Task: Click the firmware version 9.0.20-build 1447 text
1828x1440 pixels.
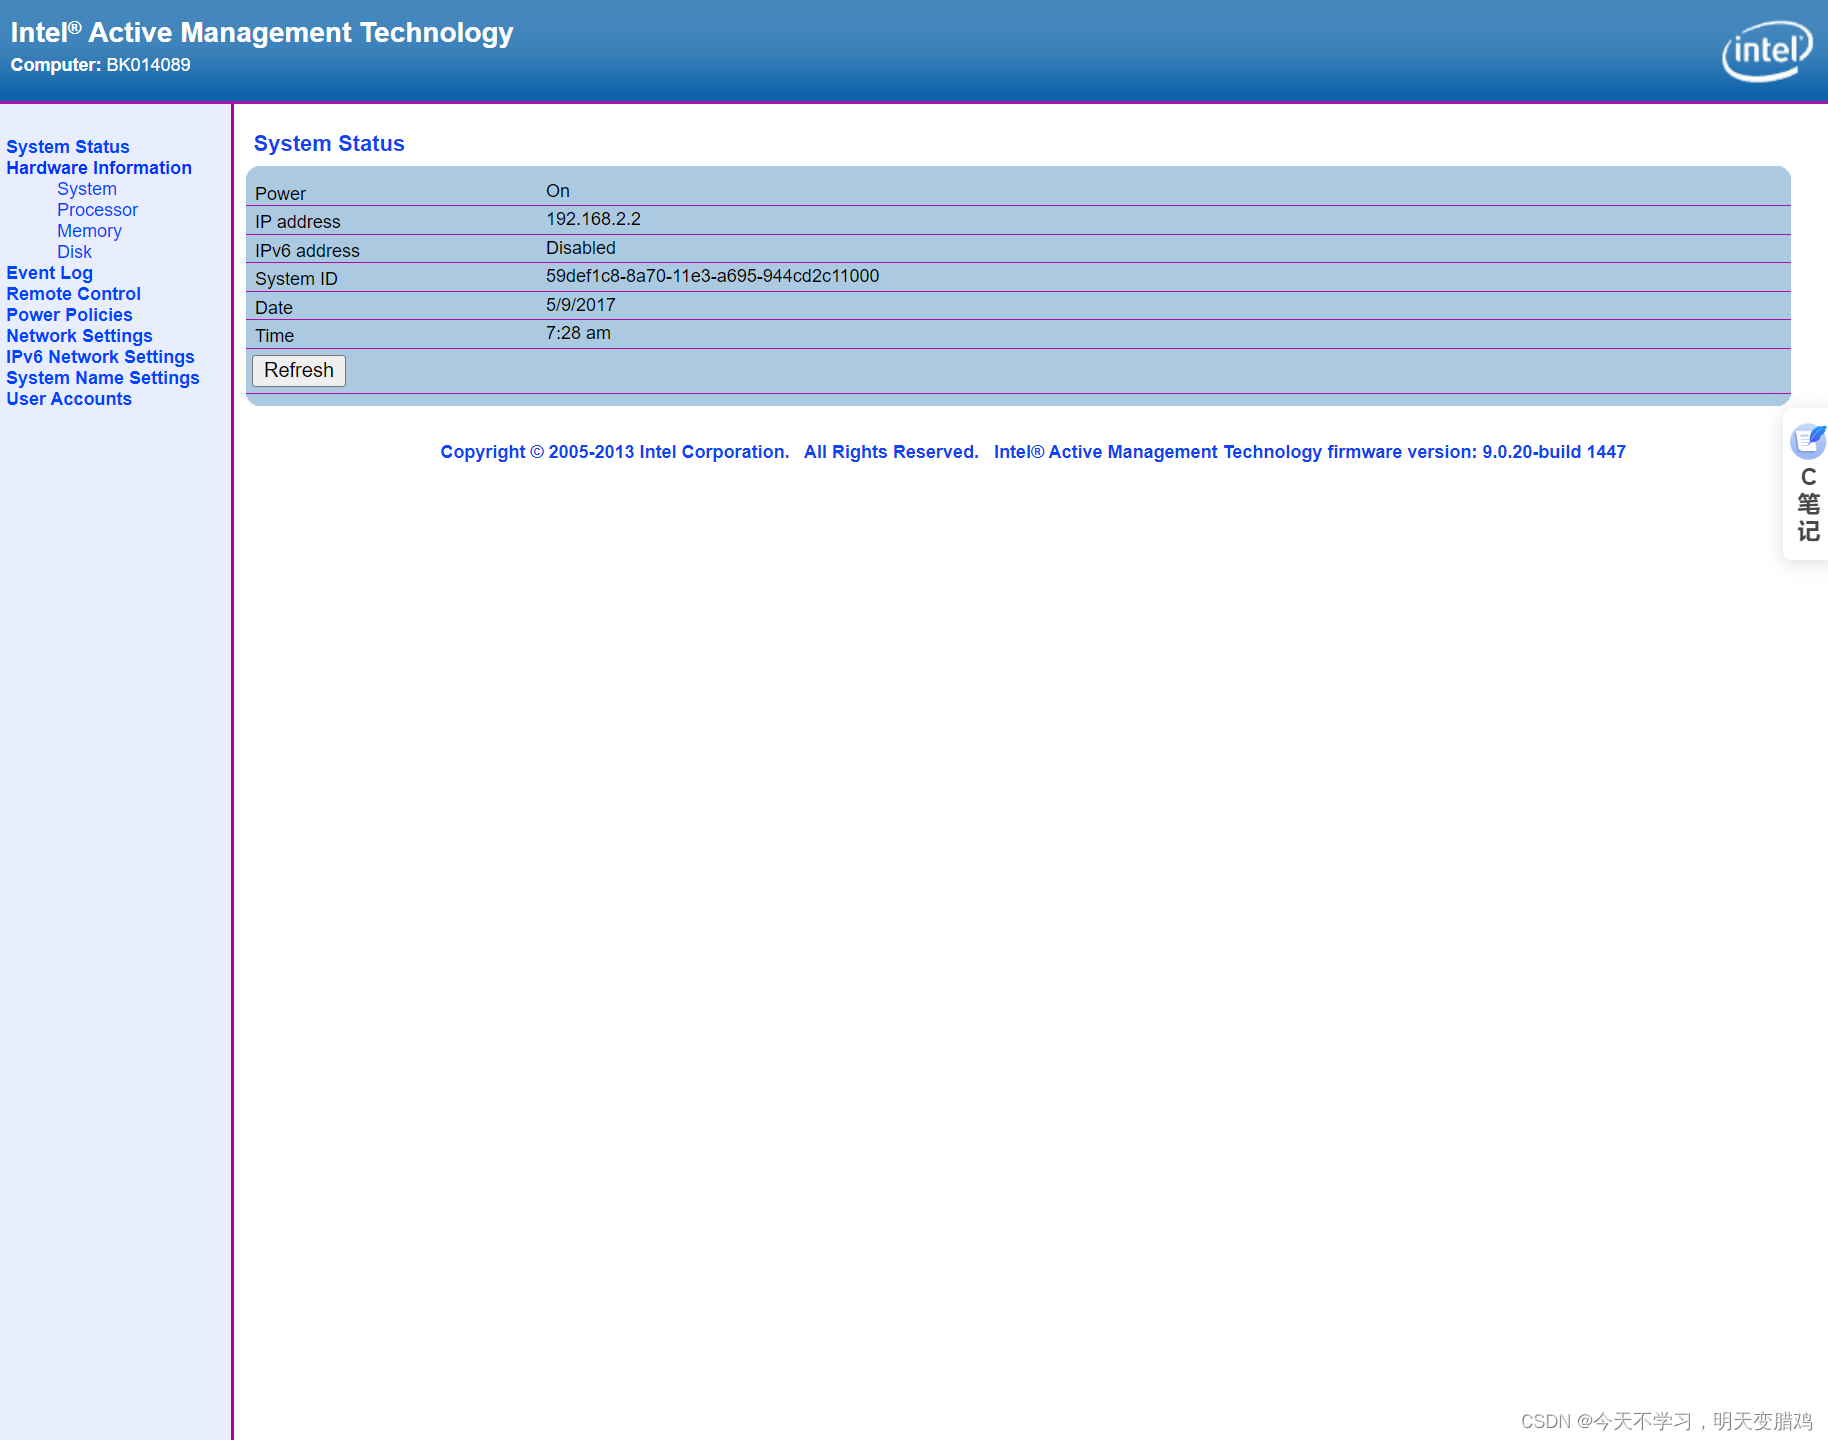Action: [1553, 452]
